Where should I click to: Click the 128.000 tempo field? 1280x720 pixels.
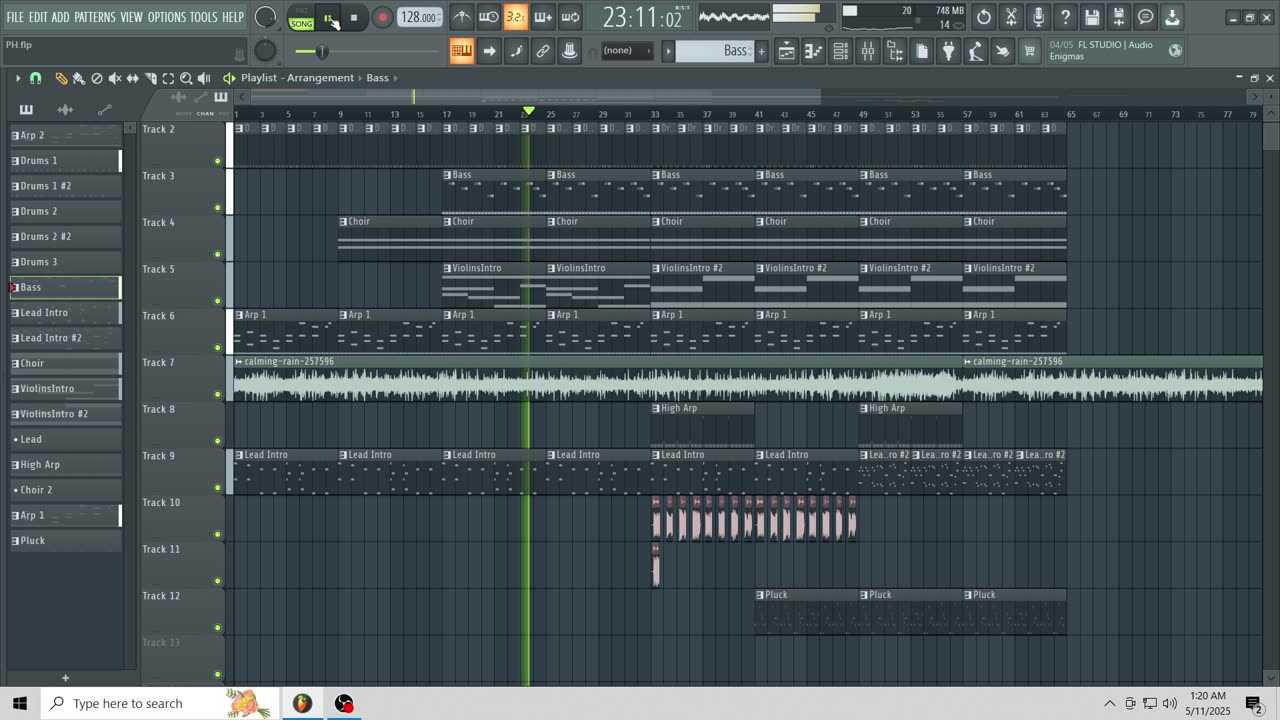[420, 17]
